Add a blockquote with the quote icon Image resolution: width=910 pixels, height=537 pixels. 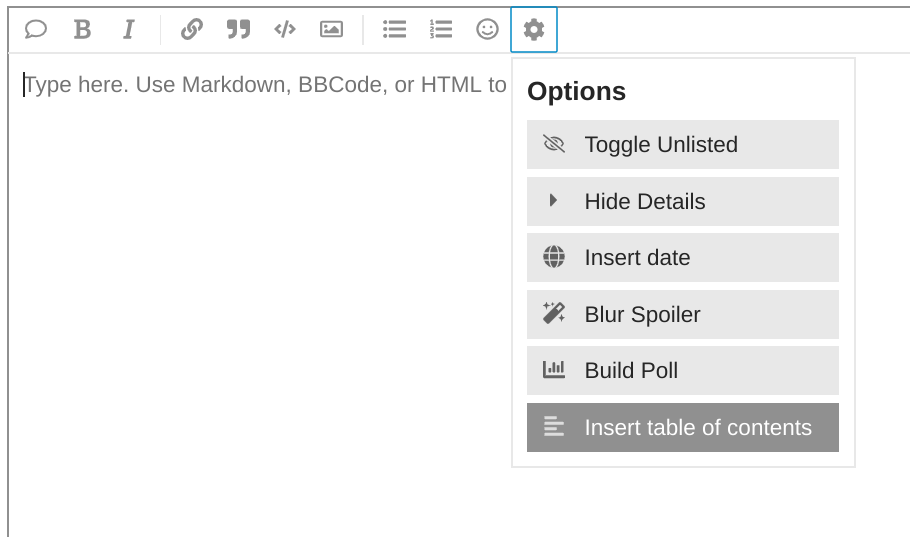click(x=238, y=30)
